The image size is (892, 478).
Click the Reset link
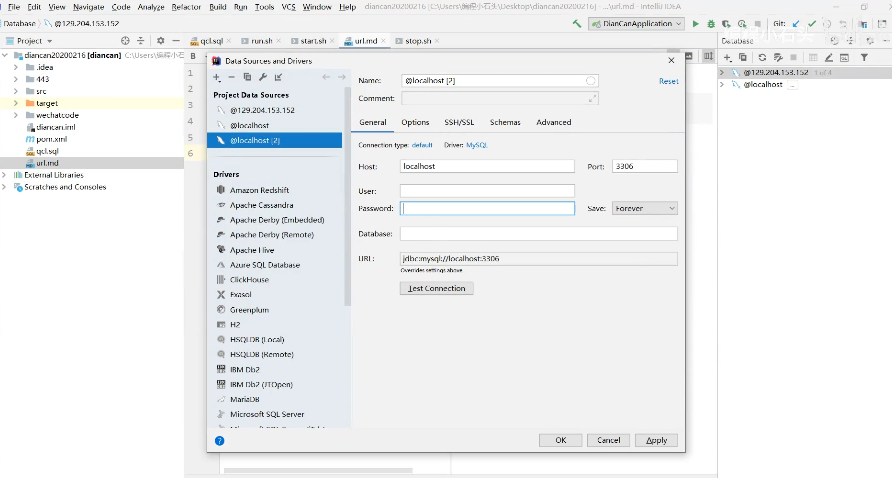[668, 81]
